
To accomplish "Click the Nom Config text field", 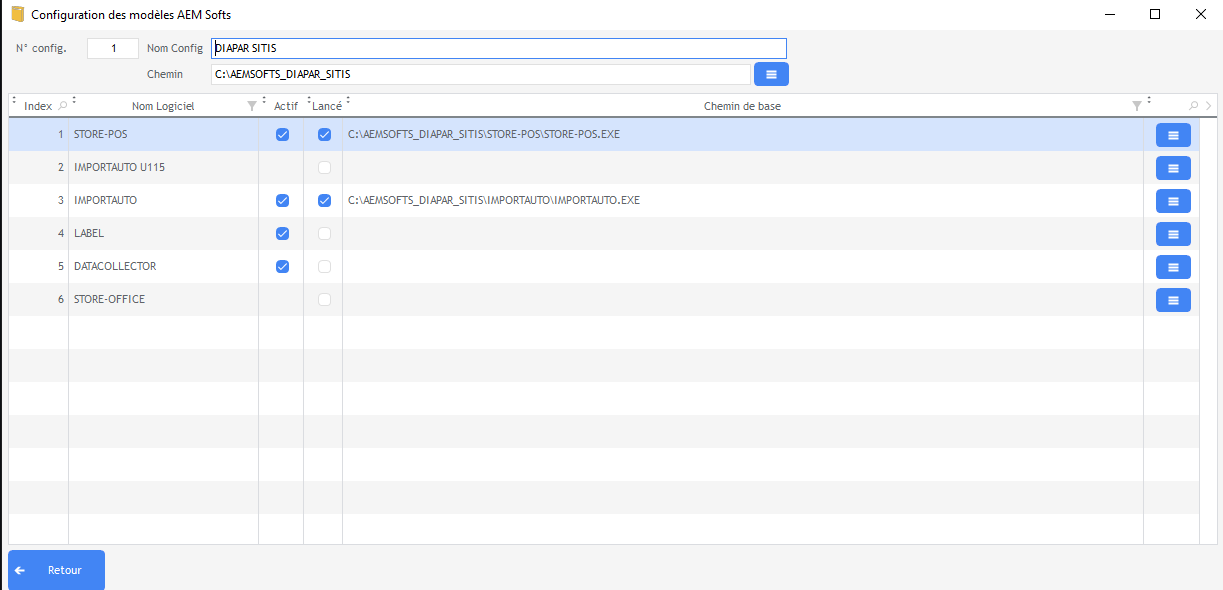I will (498, 48).
